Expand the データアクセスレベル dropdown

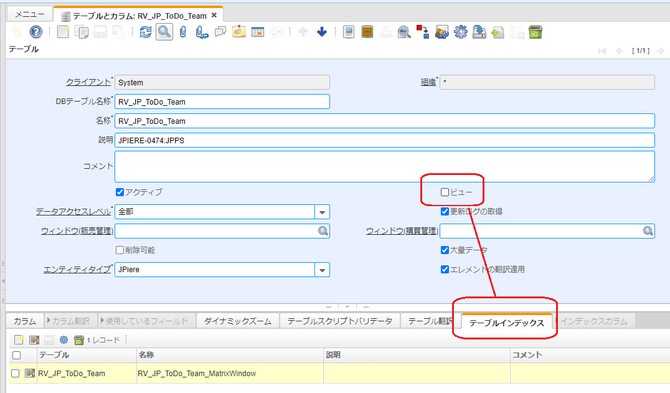322,212
